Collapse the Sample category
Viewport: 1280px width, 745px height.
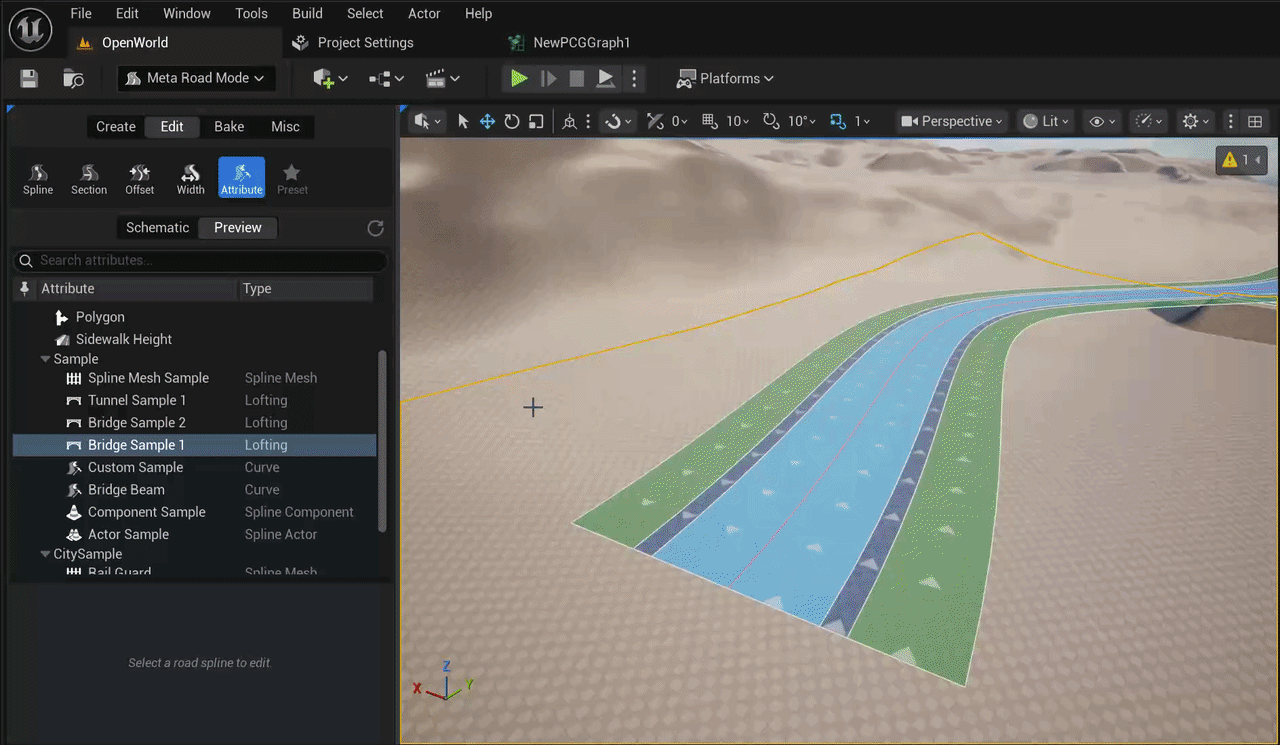point(46,359)
